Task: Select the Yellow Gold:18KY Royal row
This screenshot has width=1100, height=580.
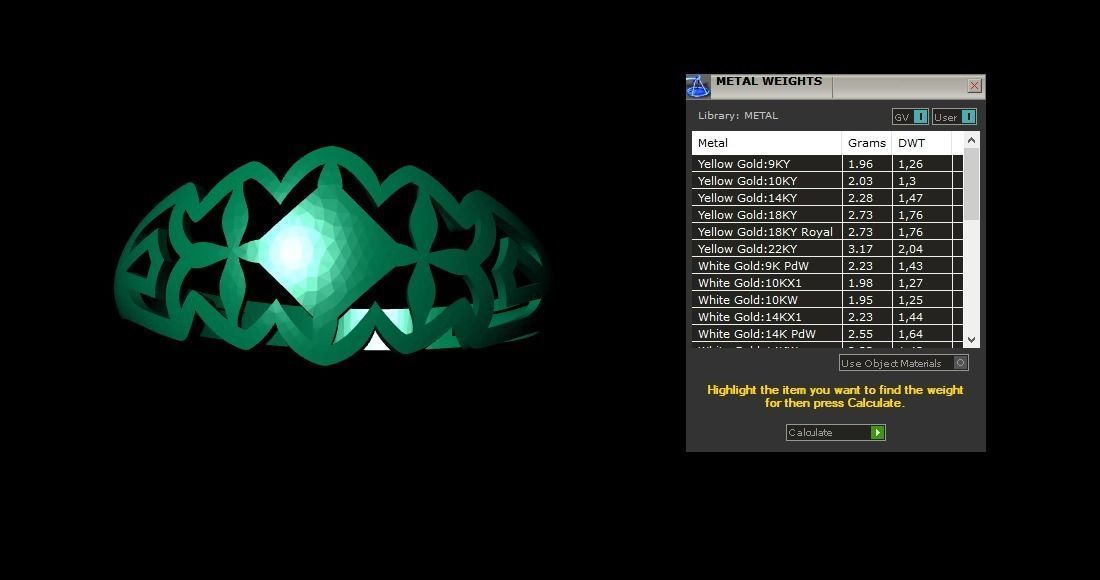Action: 827,232
